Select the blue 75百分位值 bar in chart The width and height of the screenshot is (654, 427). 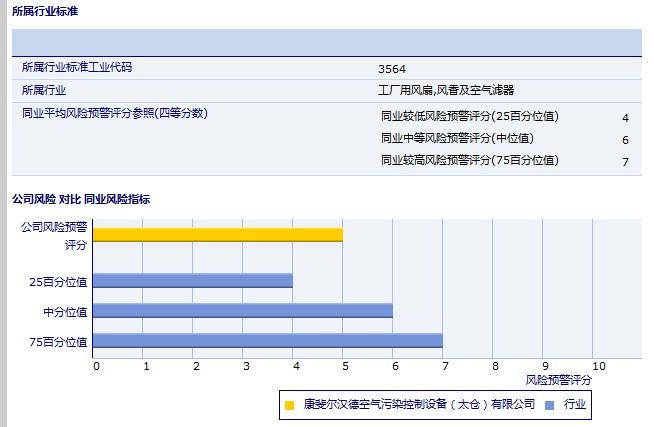click(268, 341)
